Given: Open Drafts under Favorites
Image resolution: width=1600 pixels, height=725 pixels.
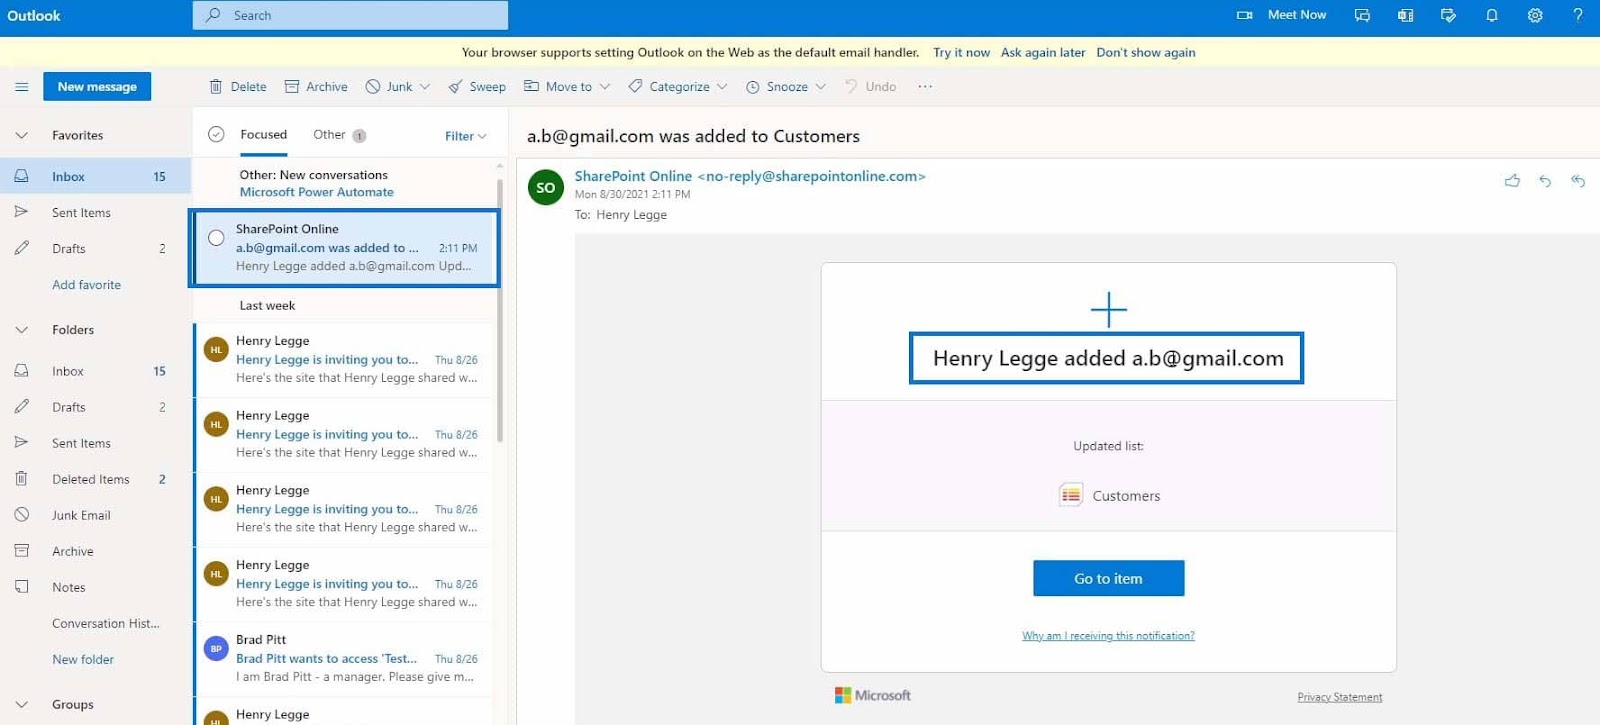Looking at the screenshot, I should click(69, 249).
